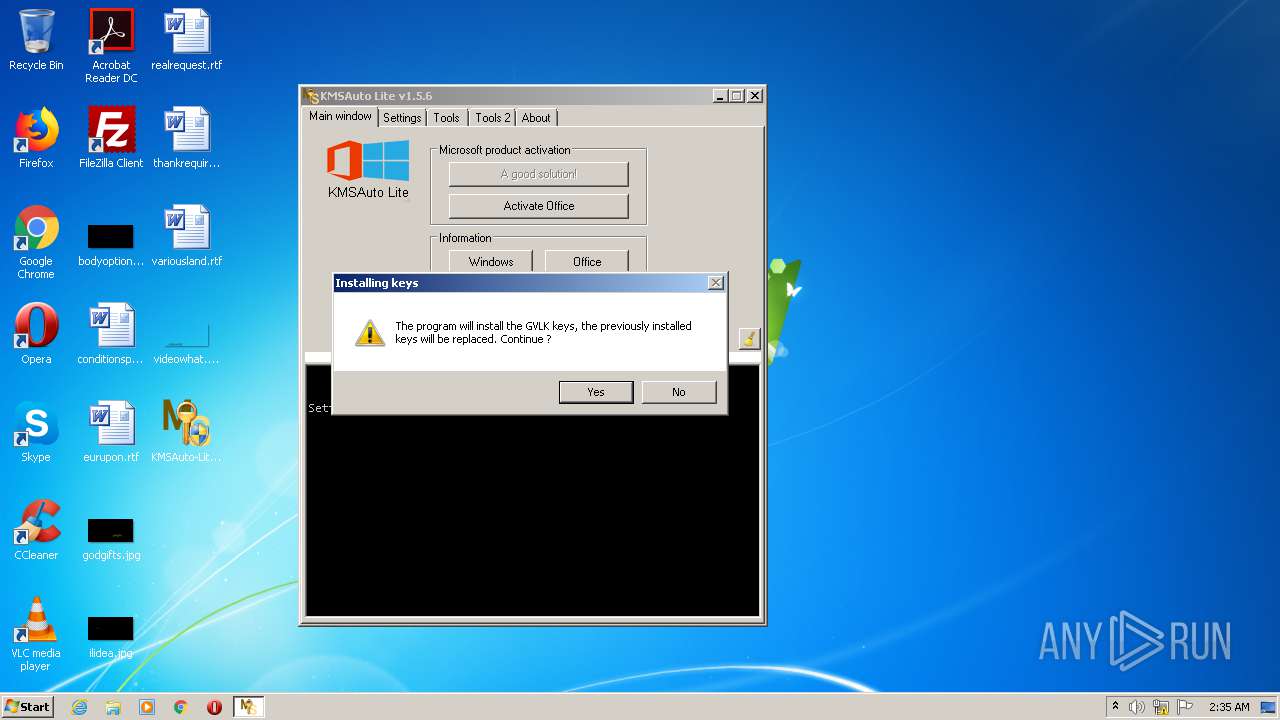
Task: Click the broom clear-log icon
Action: [x=750, y=339]
